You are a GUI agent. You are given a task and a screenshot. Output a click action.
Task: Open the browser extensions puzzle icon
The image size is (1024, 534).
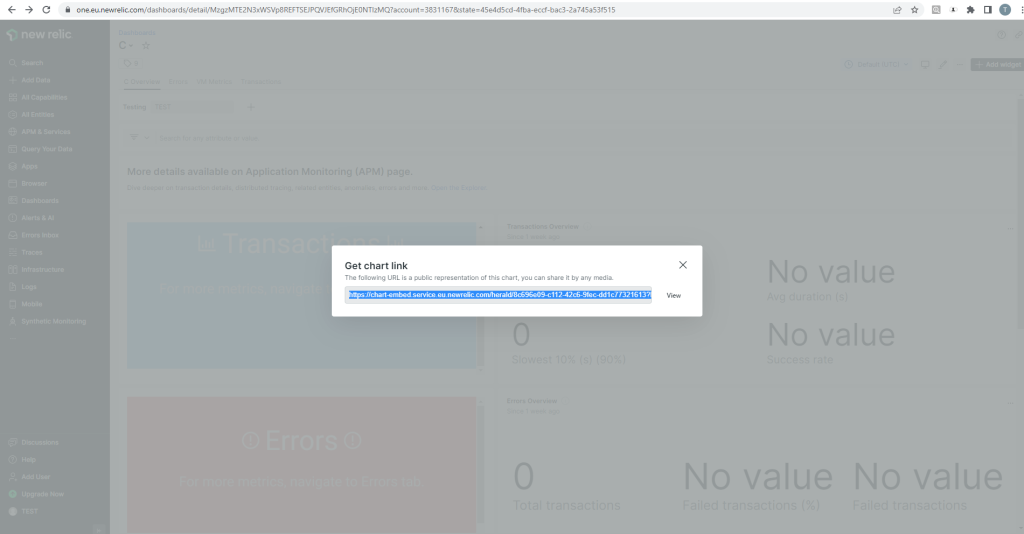pyautogui.click(x=970, y=10)
